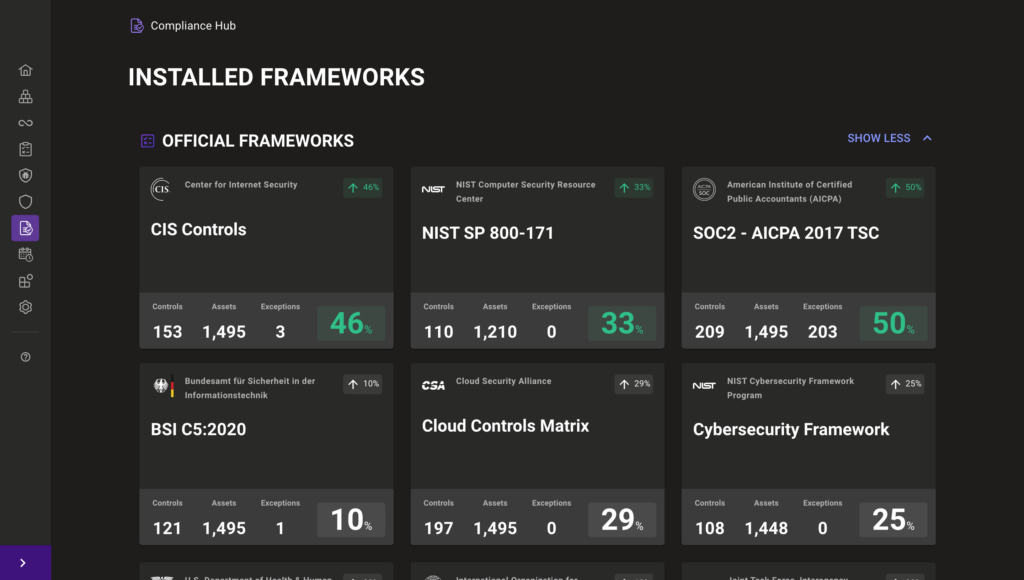Click the large 33% score on NIST SP 800-171

click(x=622, y=323)
